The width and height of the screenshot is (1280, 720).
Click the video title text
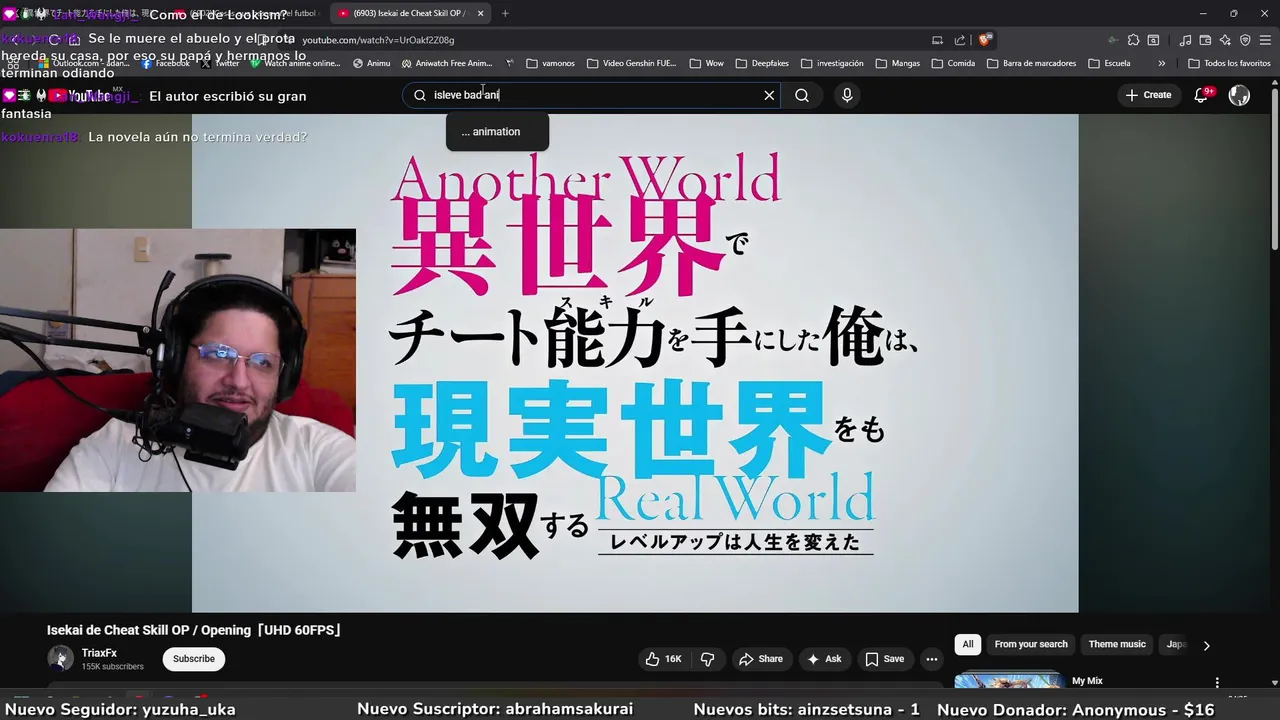click(x=195, y=630)
